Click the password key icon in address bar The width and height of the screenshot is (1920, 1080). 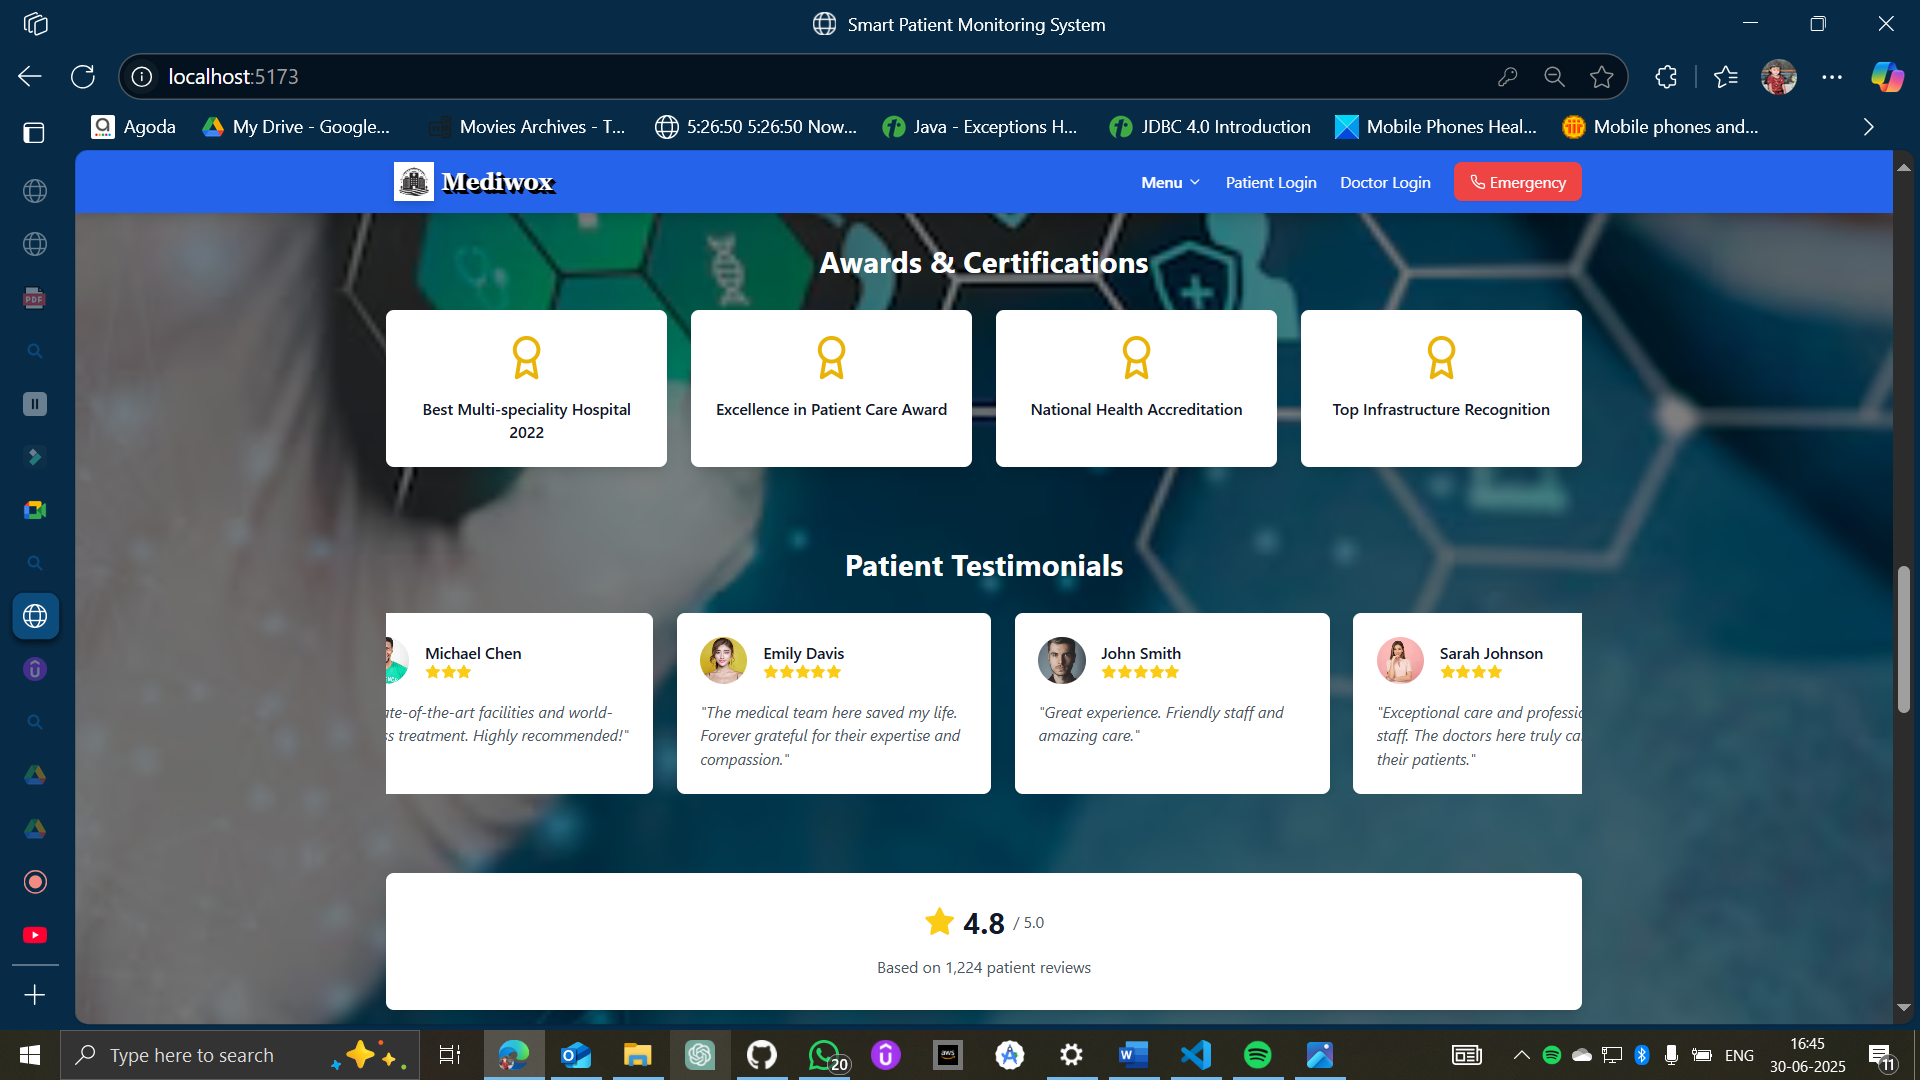pos(1507,77)
